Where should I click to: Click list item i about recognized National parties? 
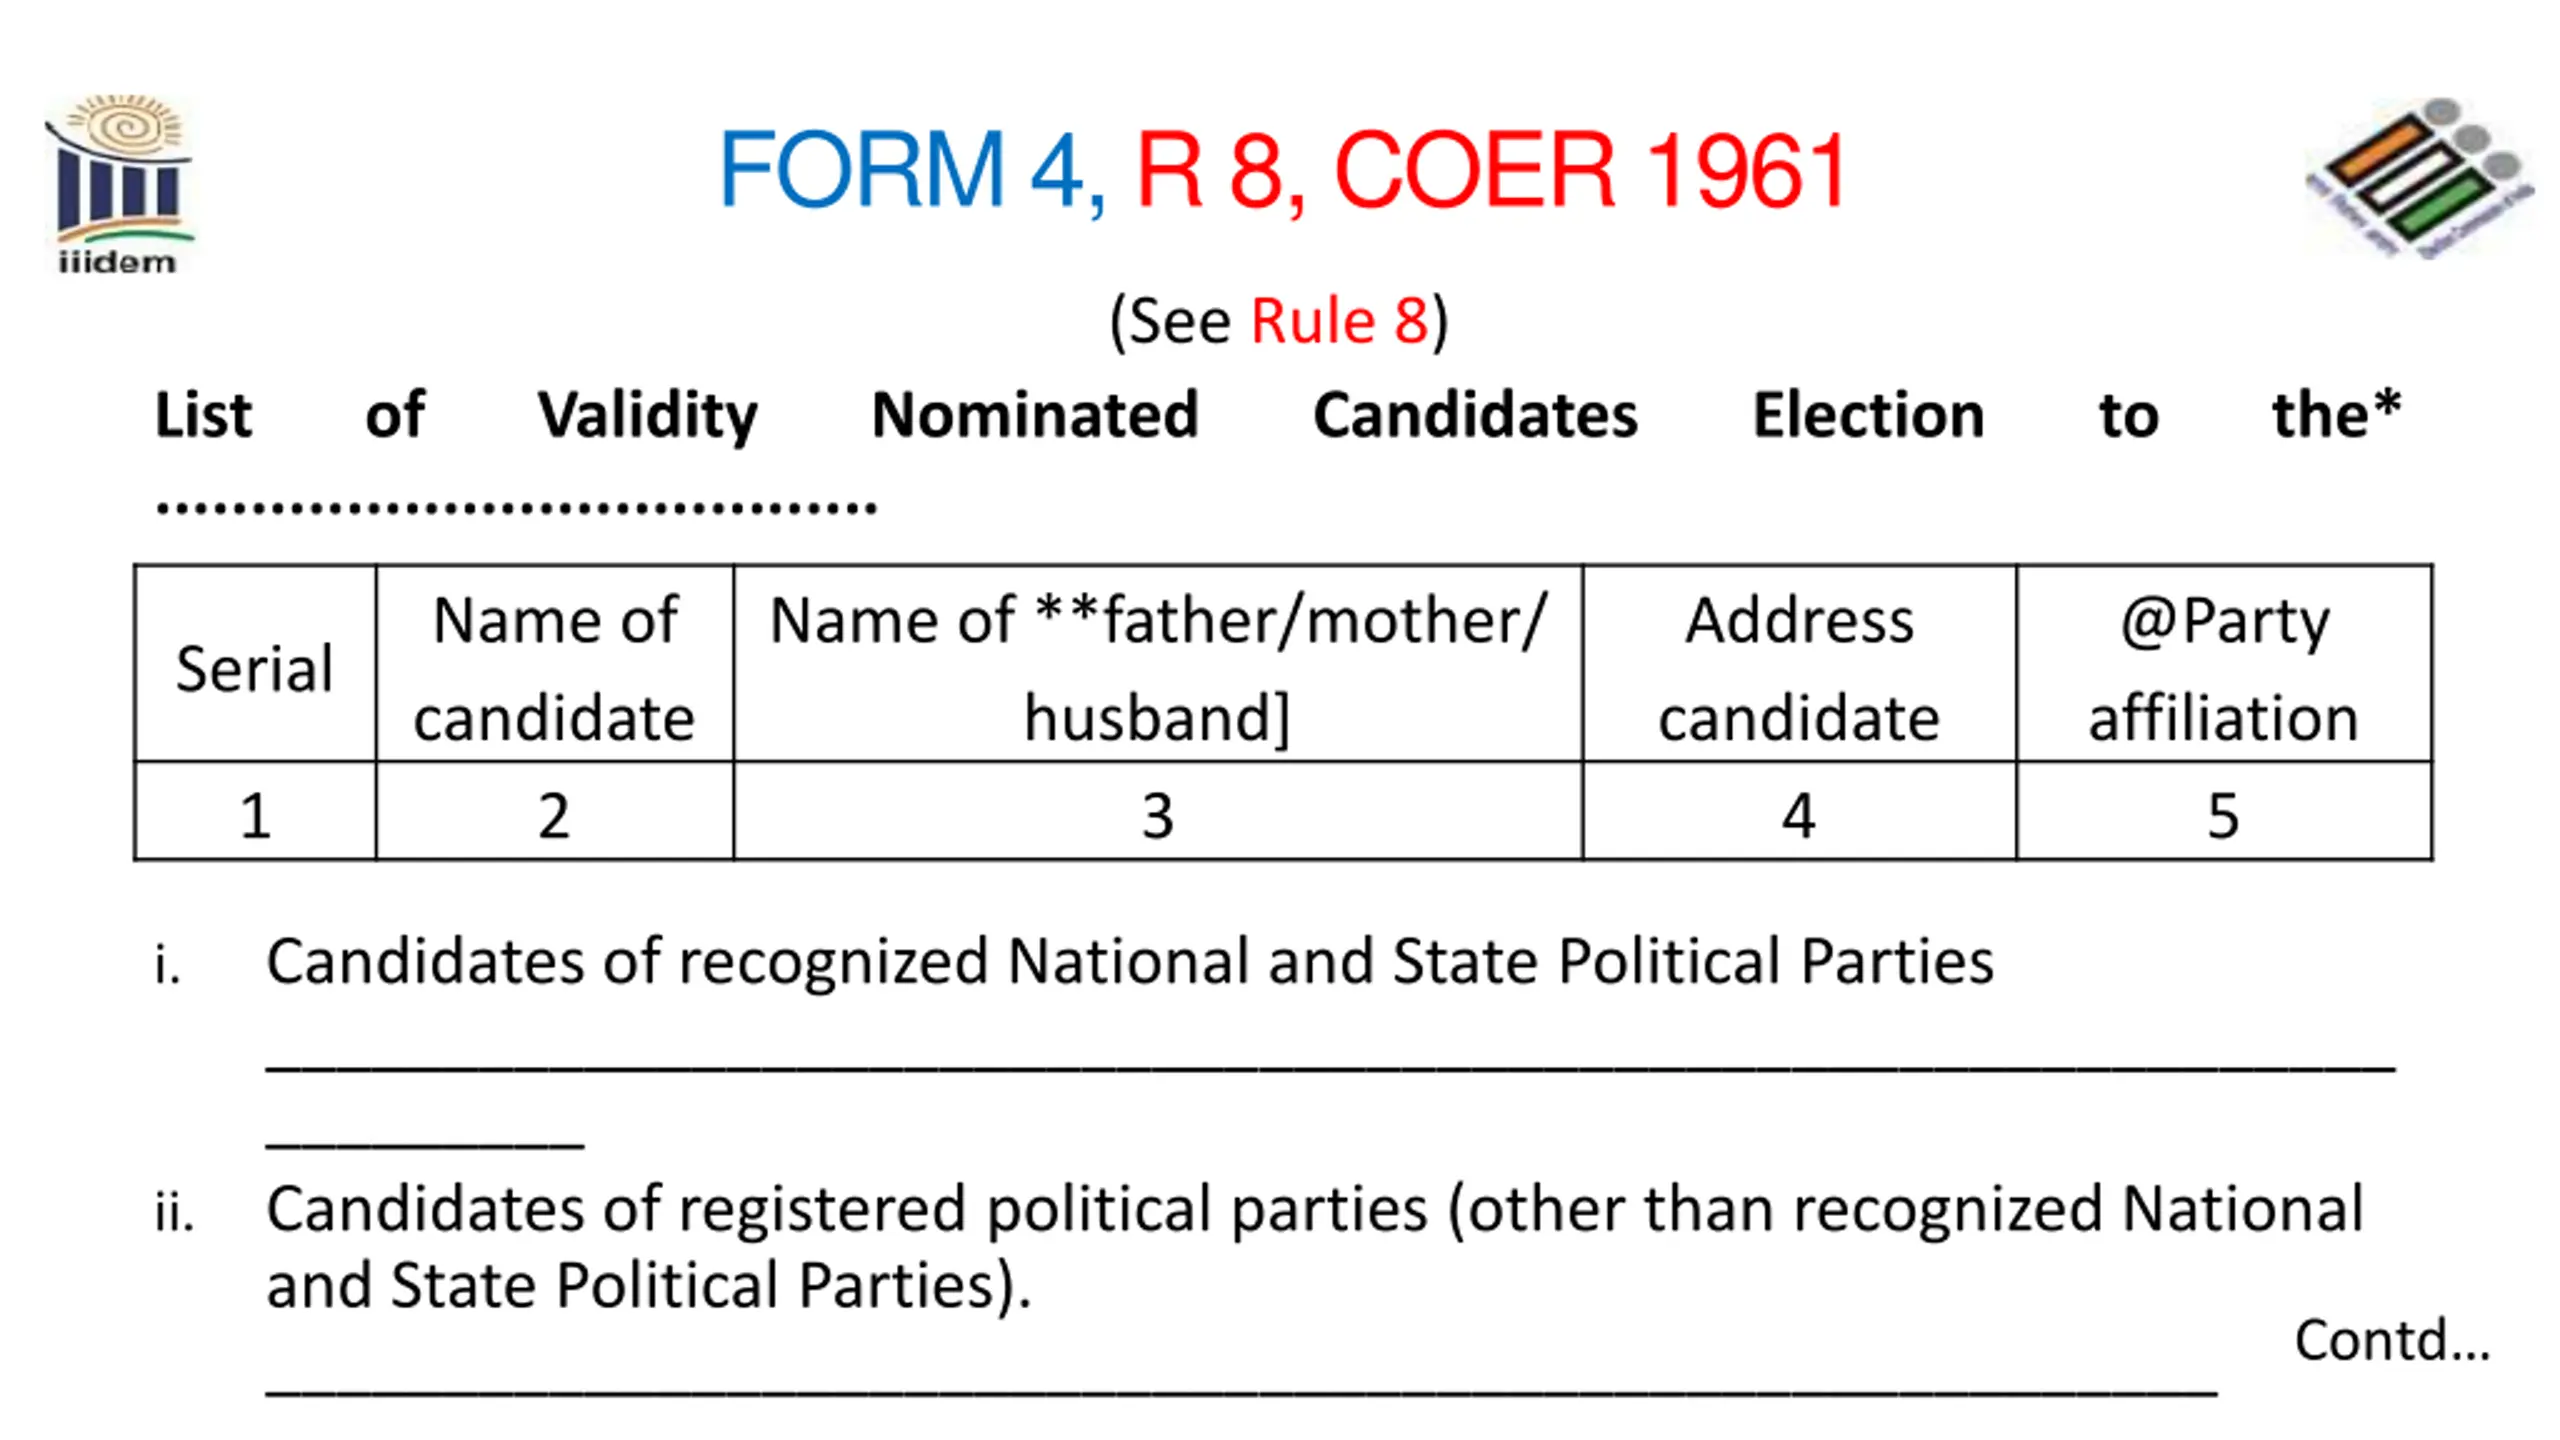tap(1128, 962)
